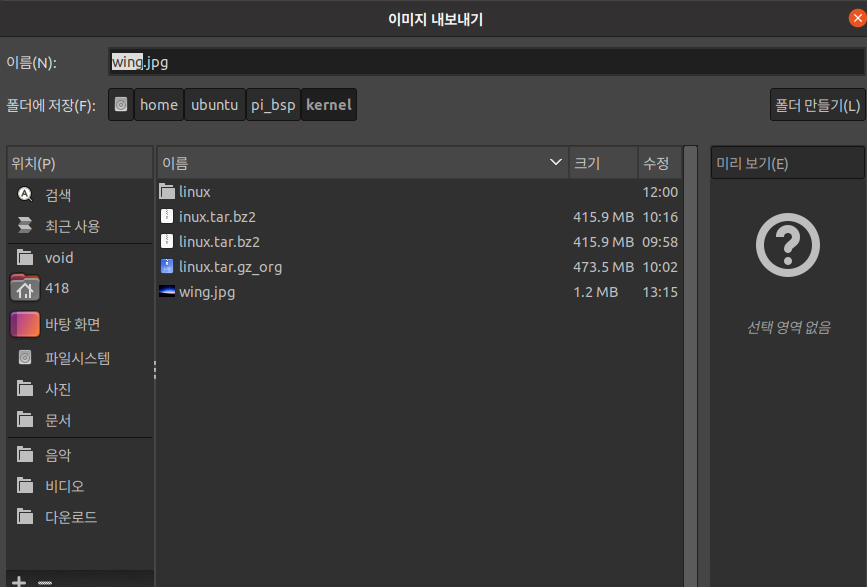Click the filesystem disk icon in sidebar
The width and height of the screenshot is (867, 587).
(x=25, y=358)
